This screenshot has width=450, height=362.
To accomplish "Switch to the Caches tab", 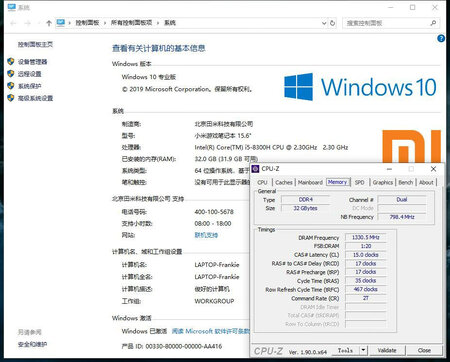I will tap(284, 182).
